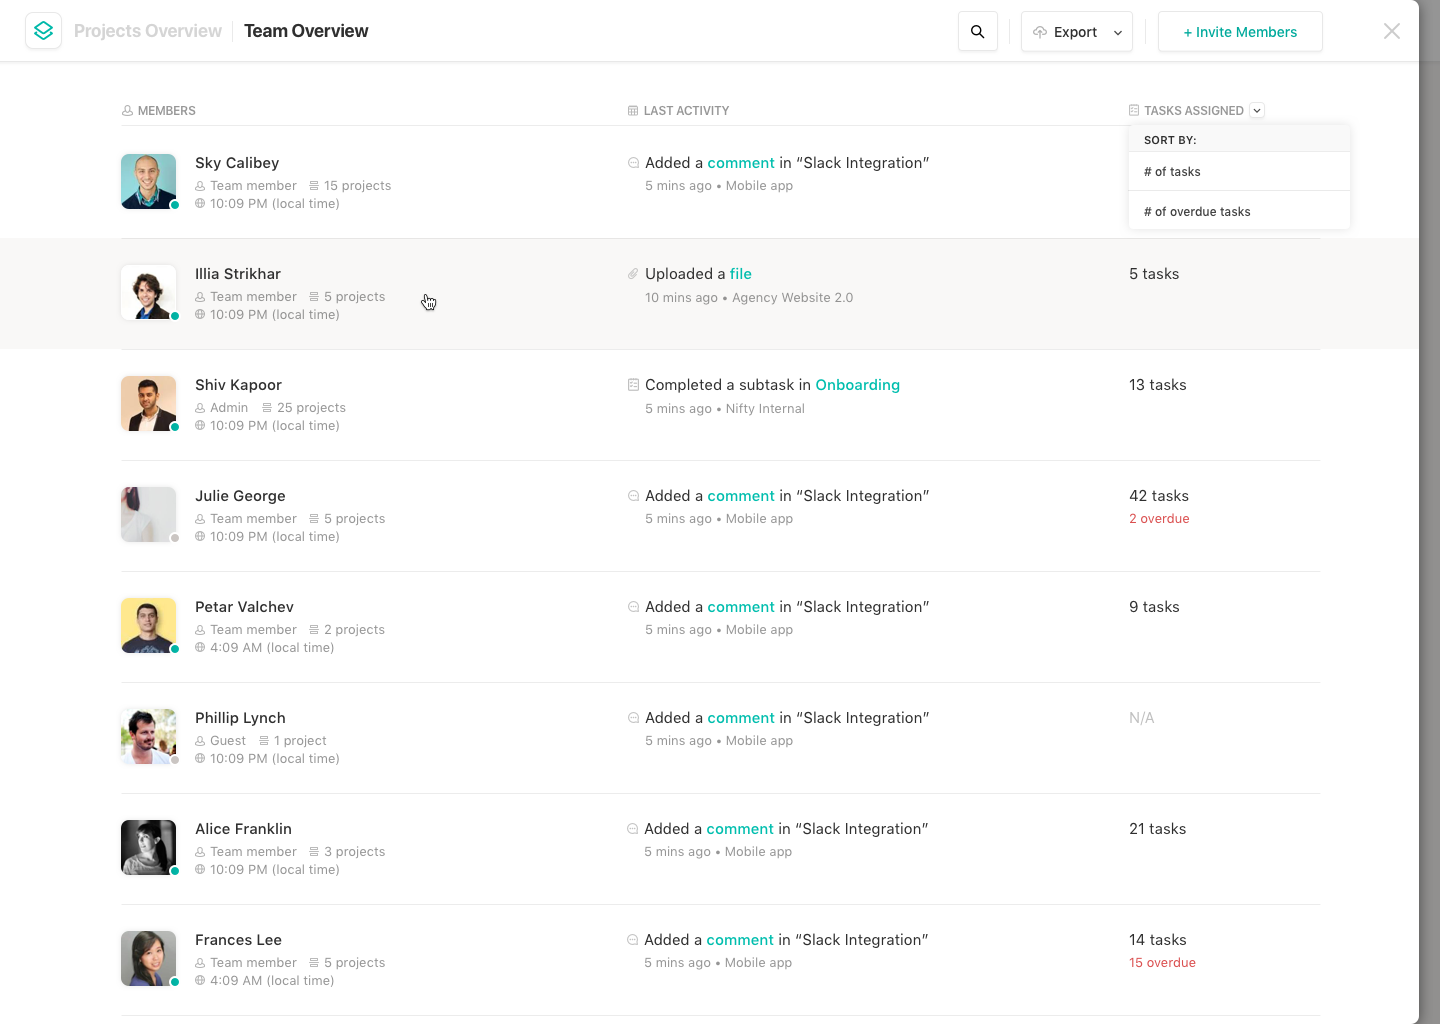This screenshot has height=1024, width=1440.
Task: Open Shiv Kapoor's avatar
Action: [x=149, y=404]
